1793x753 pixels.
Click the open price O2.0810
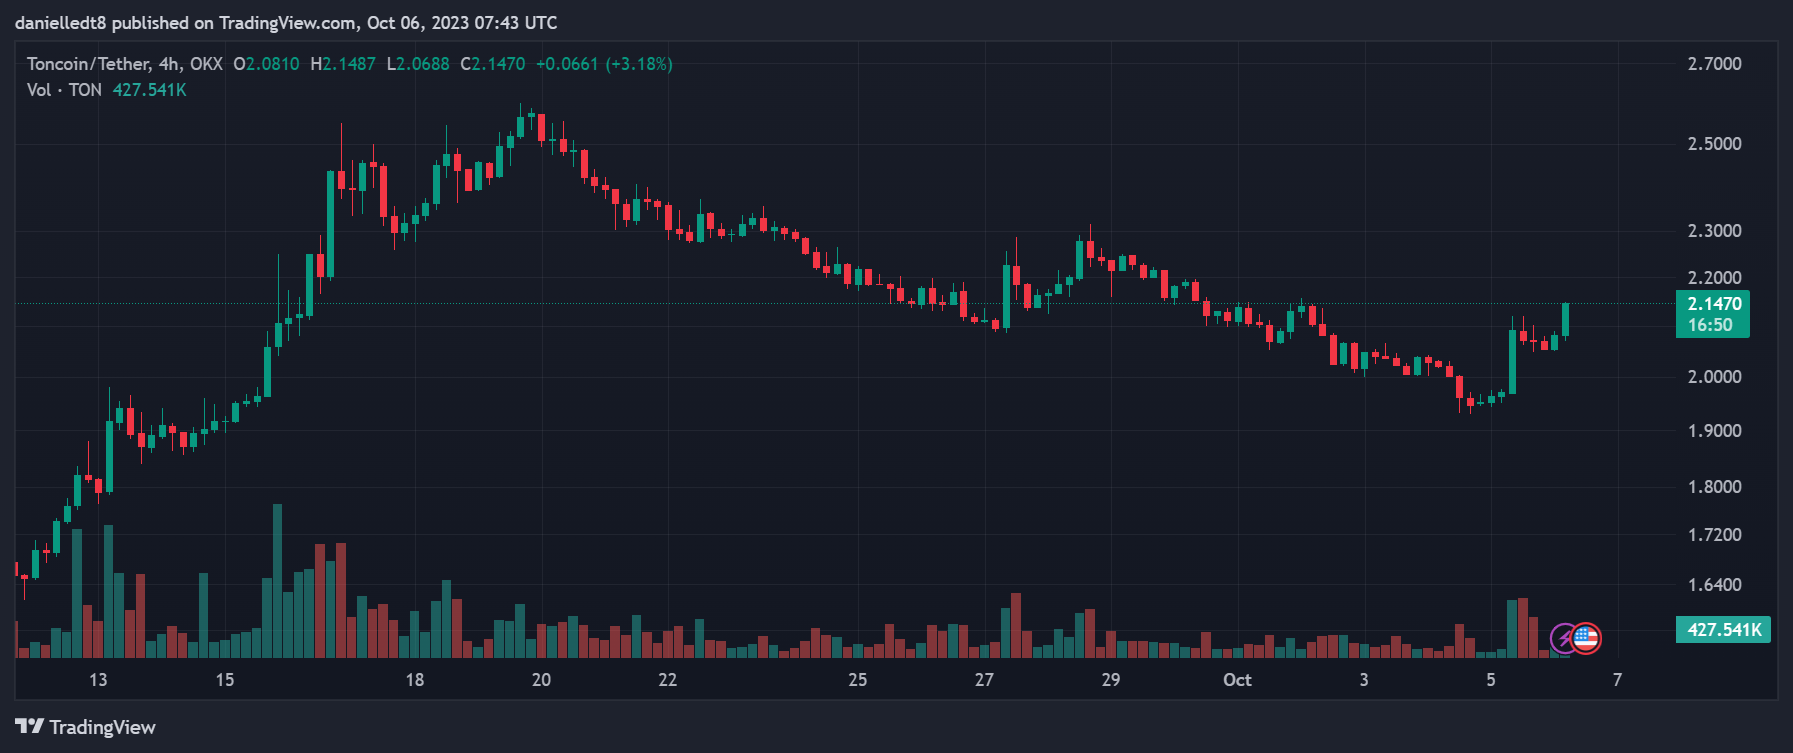266,64
